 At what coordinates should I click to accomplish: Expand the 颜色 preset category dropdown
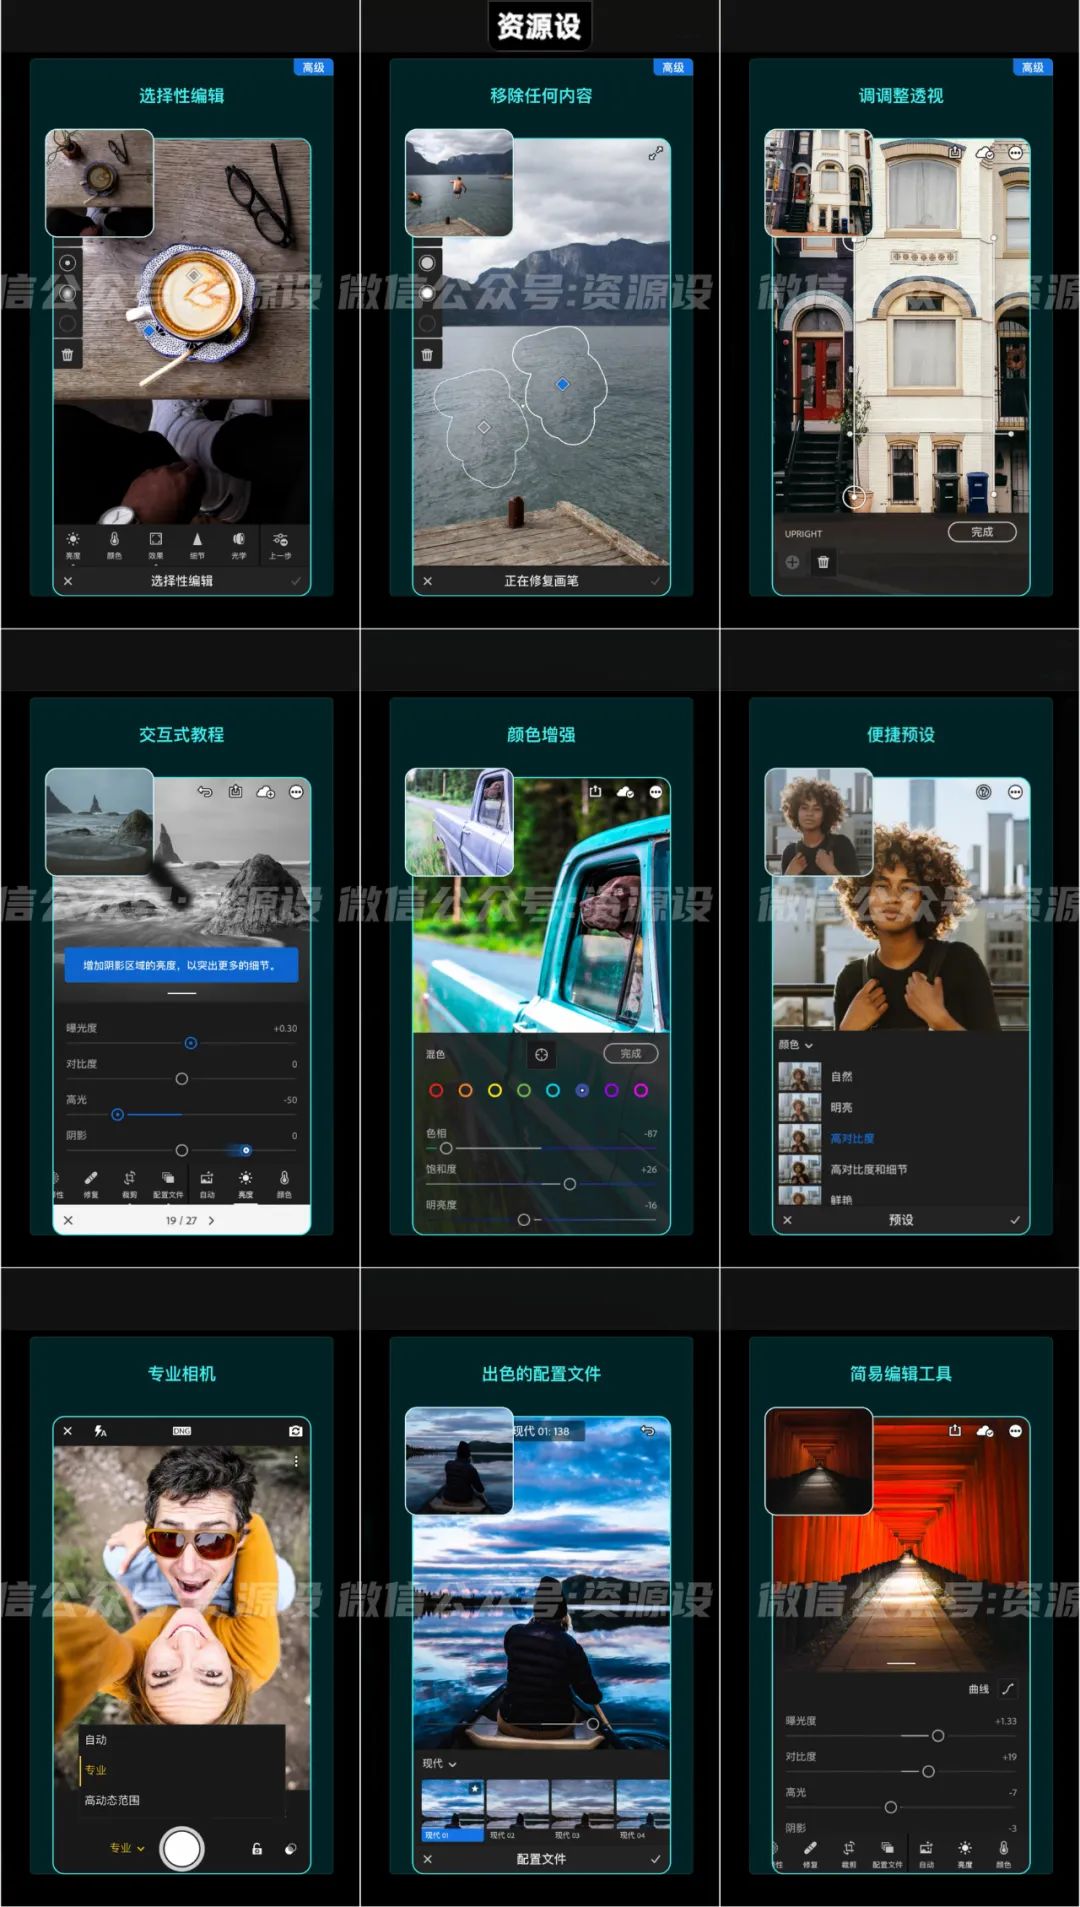pyautogui.click(x=796, y=1045)
